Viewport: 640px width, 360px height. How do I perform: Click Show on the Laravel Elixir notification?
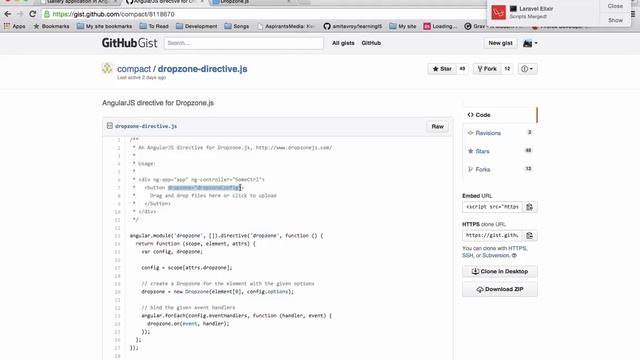pyautogui.click(x=615, y=20)
